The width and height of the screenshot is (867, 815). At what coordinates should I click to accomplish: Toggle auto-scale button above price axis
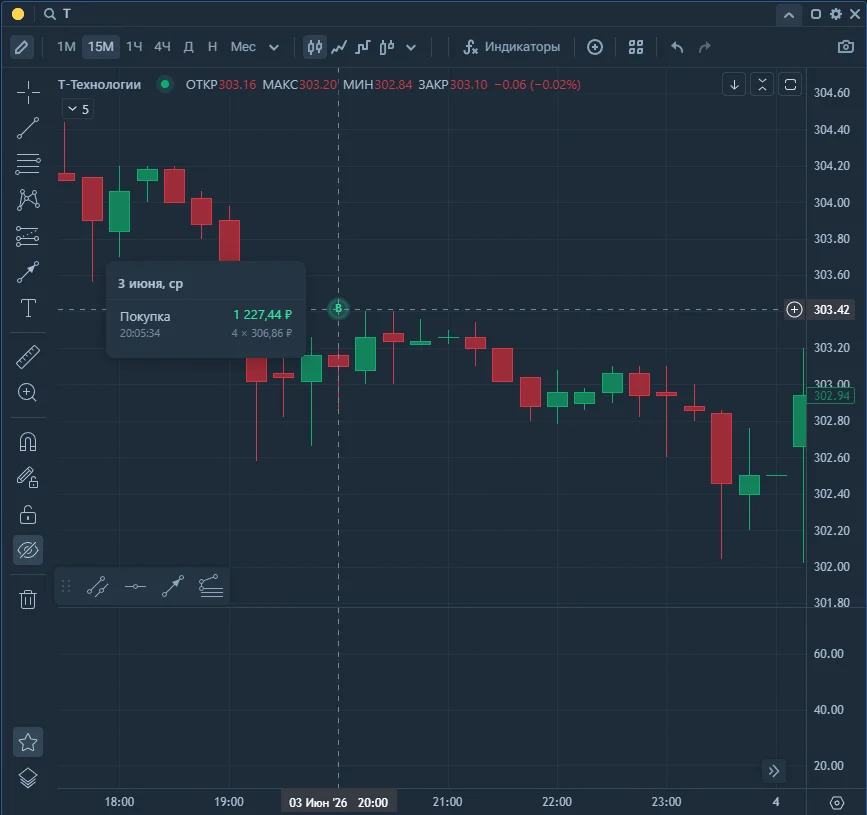[x=790, y=85]
